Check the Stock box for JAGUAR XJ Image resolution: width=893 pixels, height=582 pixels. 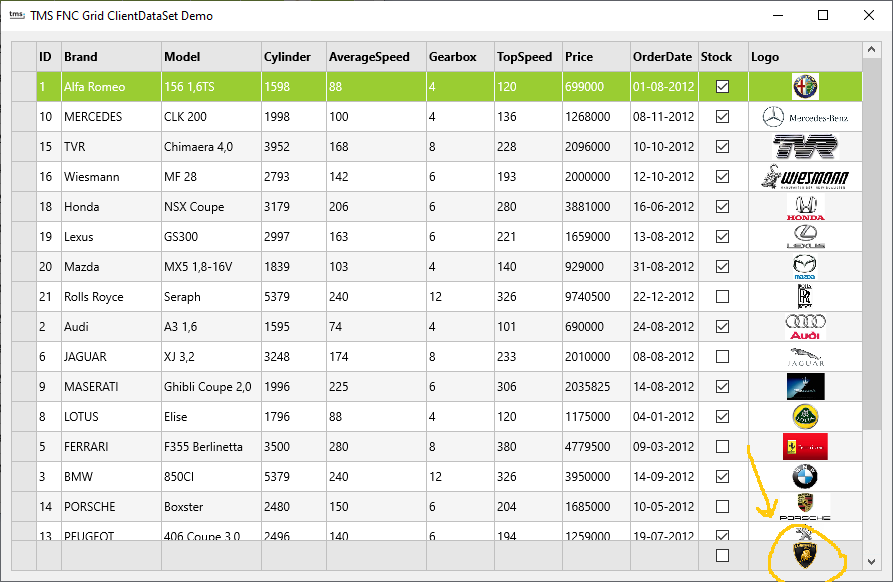coord(722,356)
